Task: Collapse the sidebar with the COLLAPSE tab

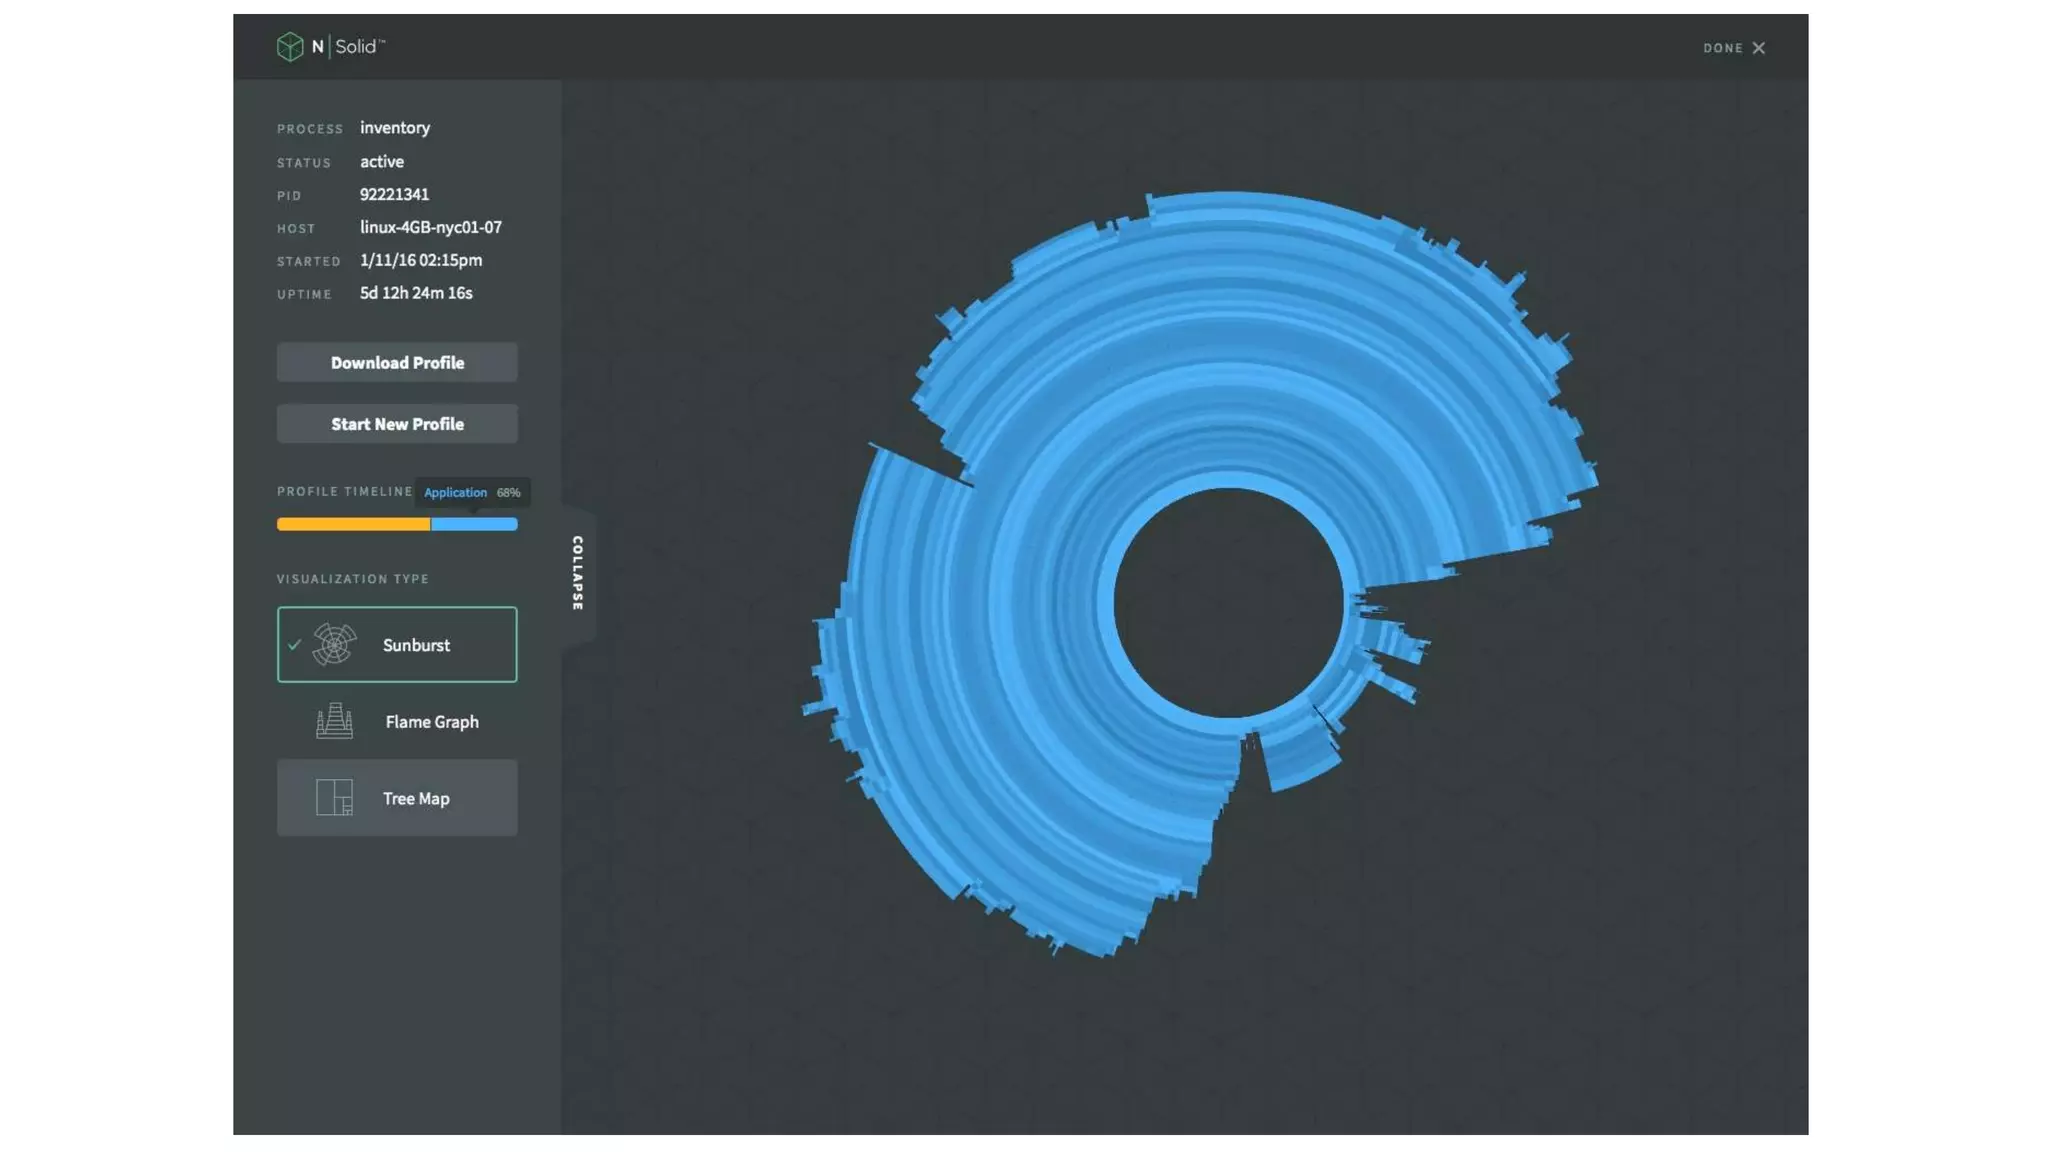Action: (578, 573)
